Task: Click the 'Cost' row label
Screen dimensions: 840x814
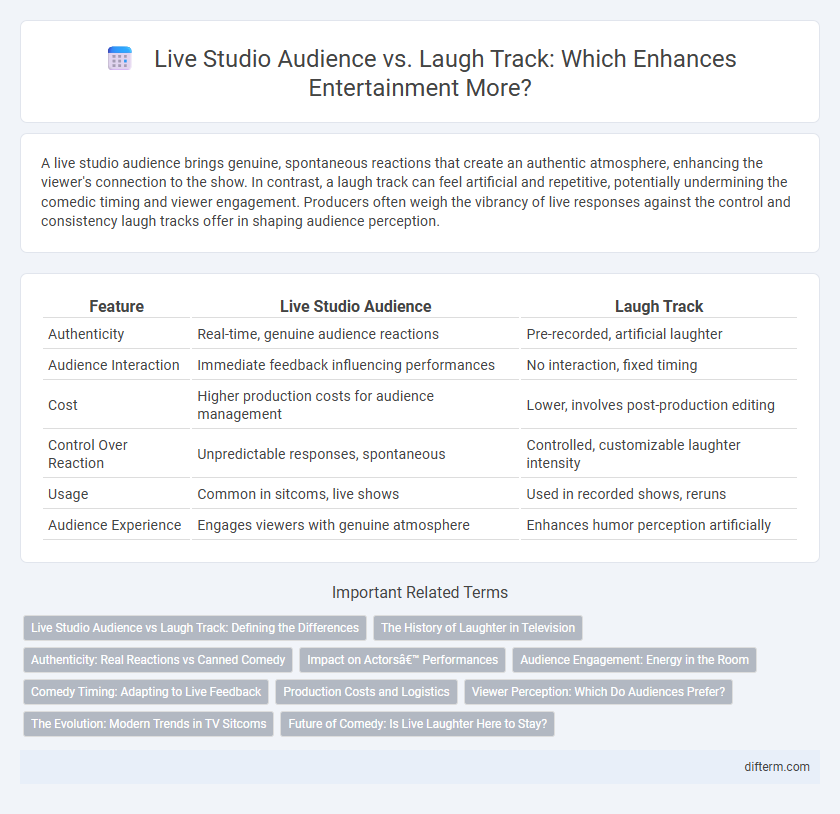Action: (x=63, y=405)
